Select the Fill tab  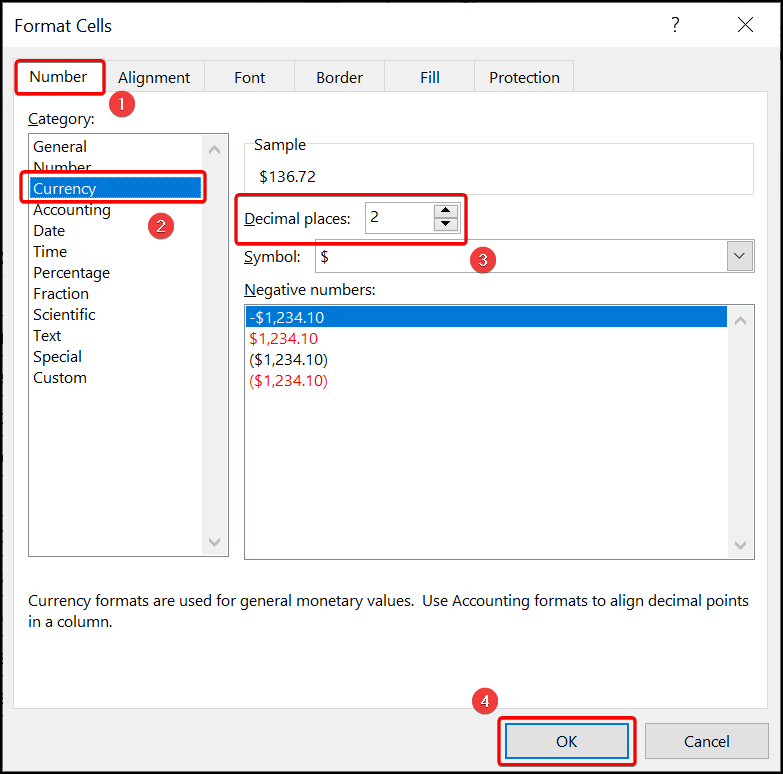click(430, 77)
